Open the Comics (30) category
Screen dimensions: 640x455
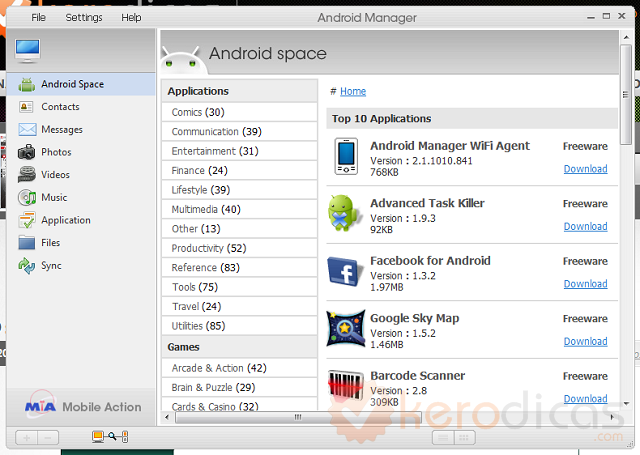tap(240, 112)
